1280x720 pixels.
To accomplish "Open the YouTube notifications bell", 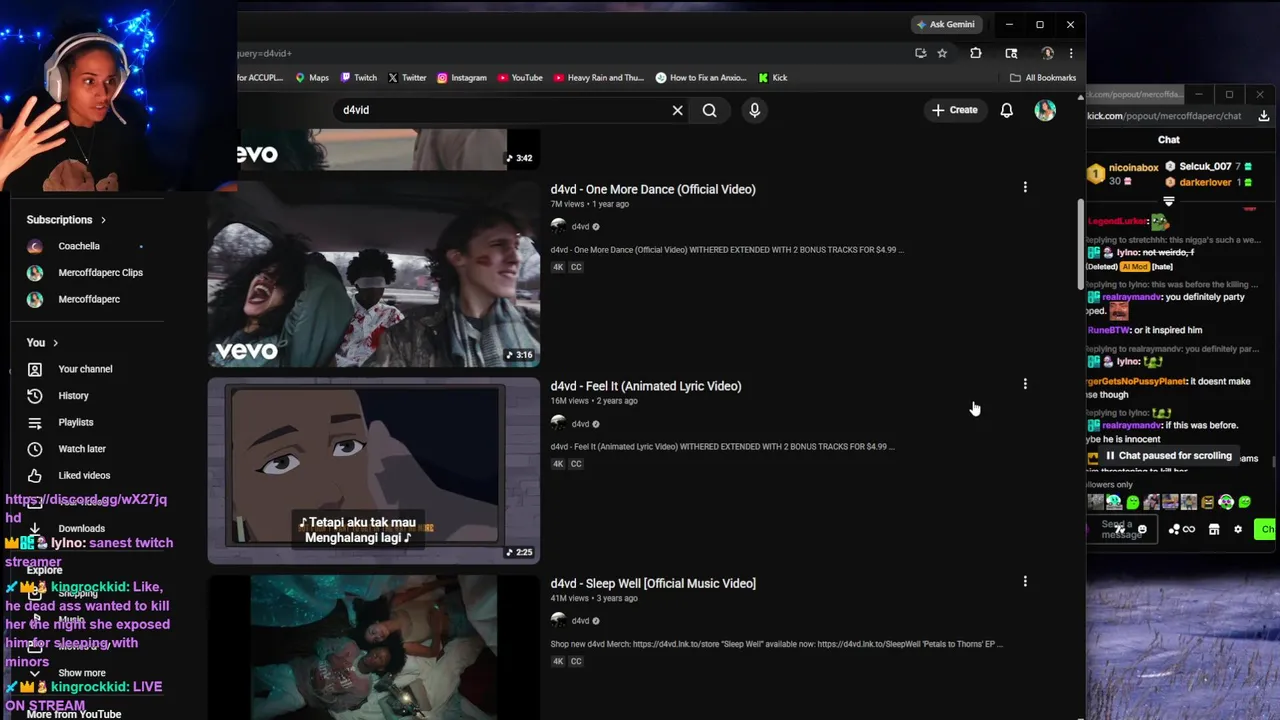I will coord(1007,110).
